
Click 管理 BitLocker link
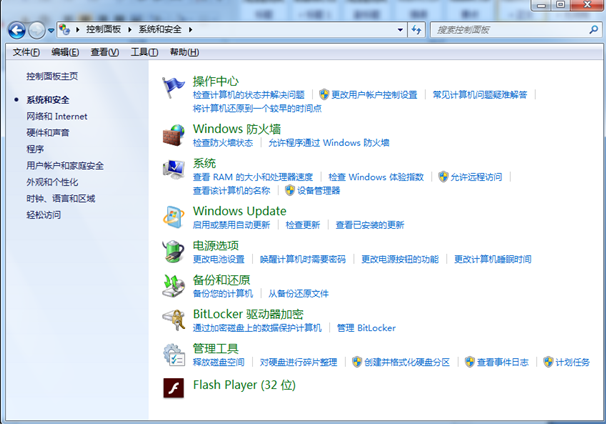tap(366, 328)
